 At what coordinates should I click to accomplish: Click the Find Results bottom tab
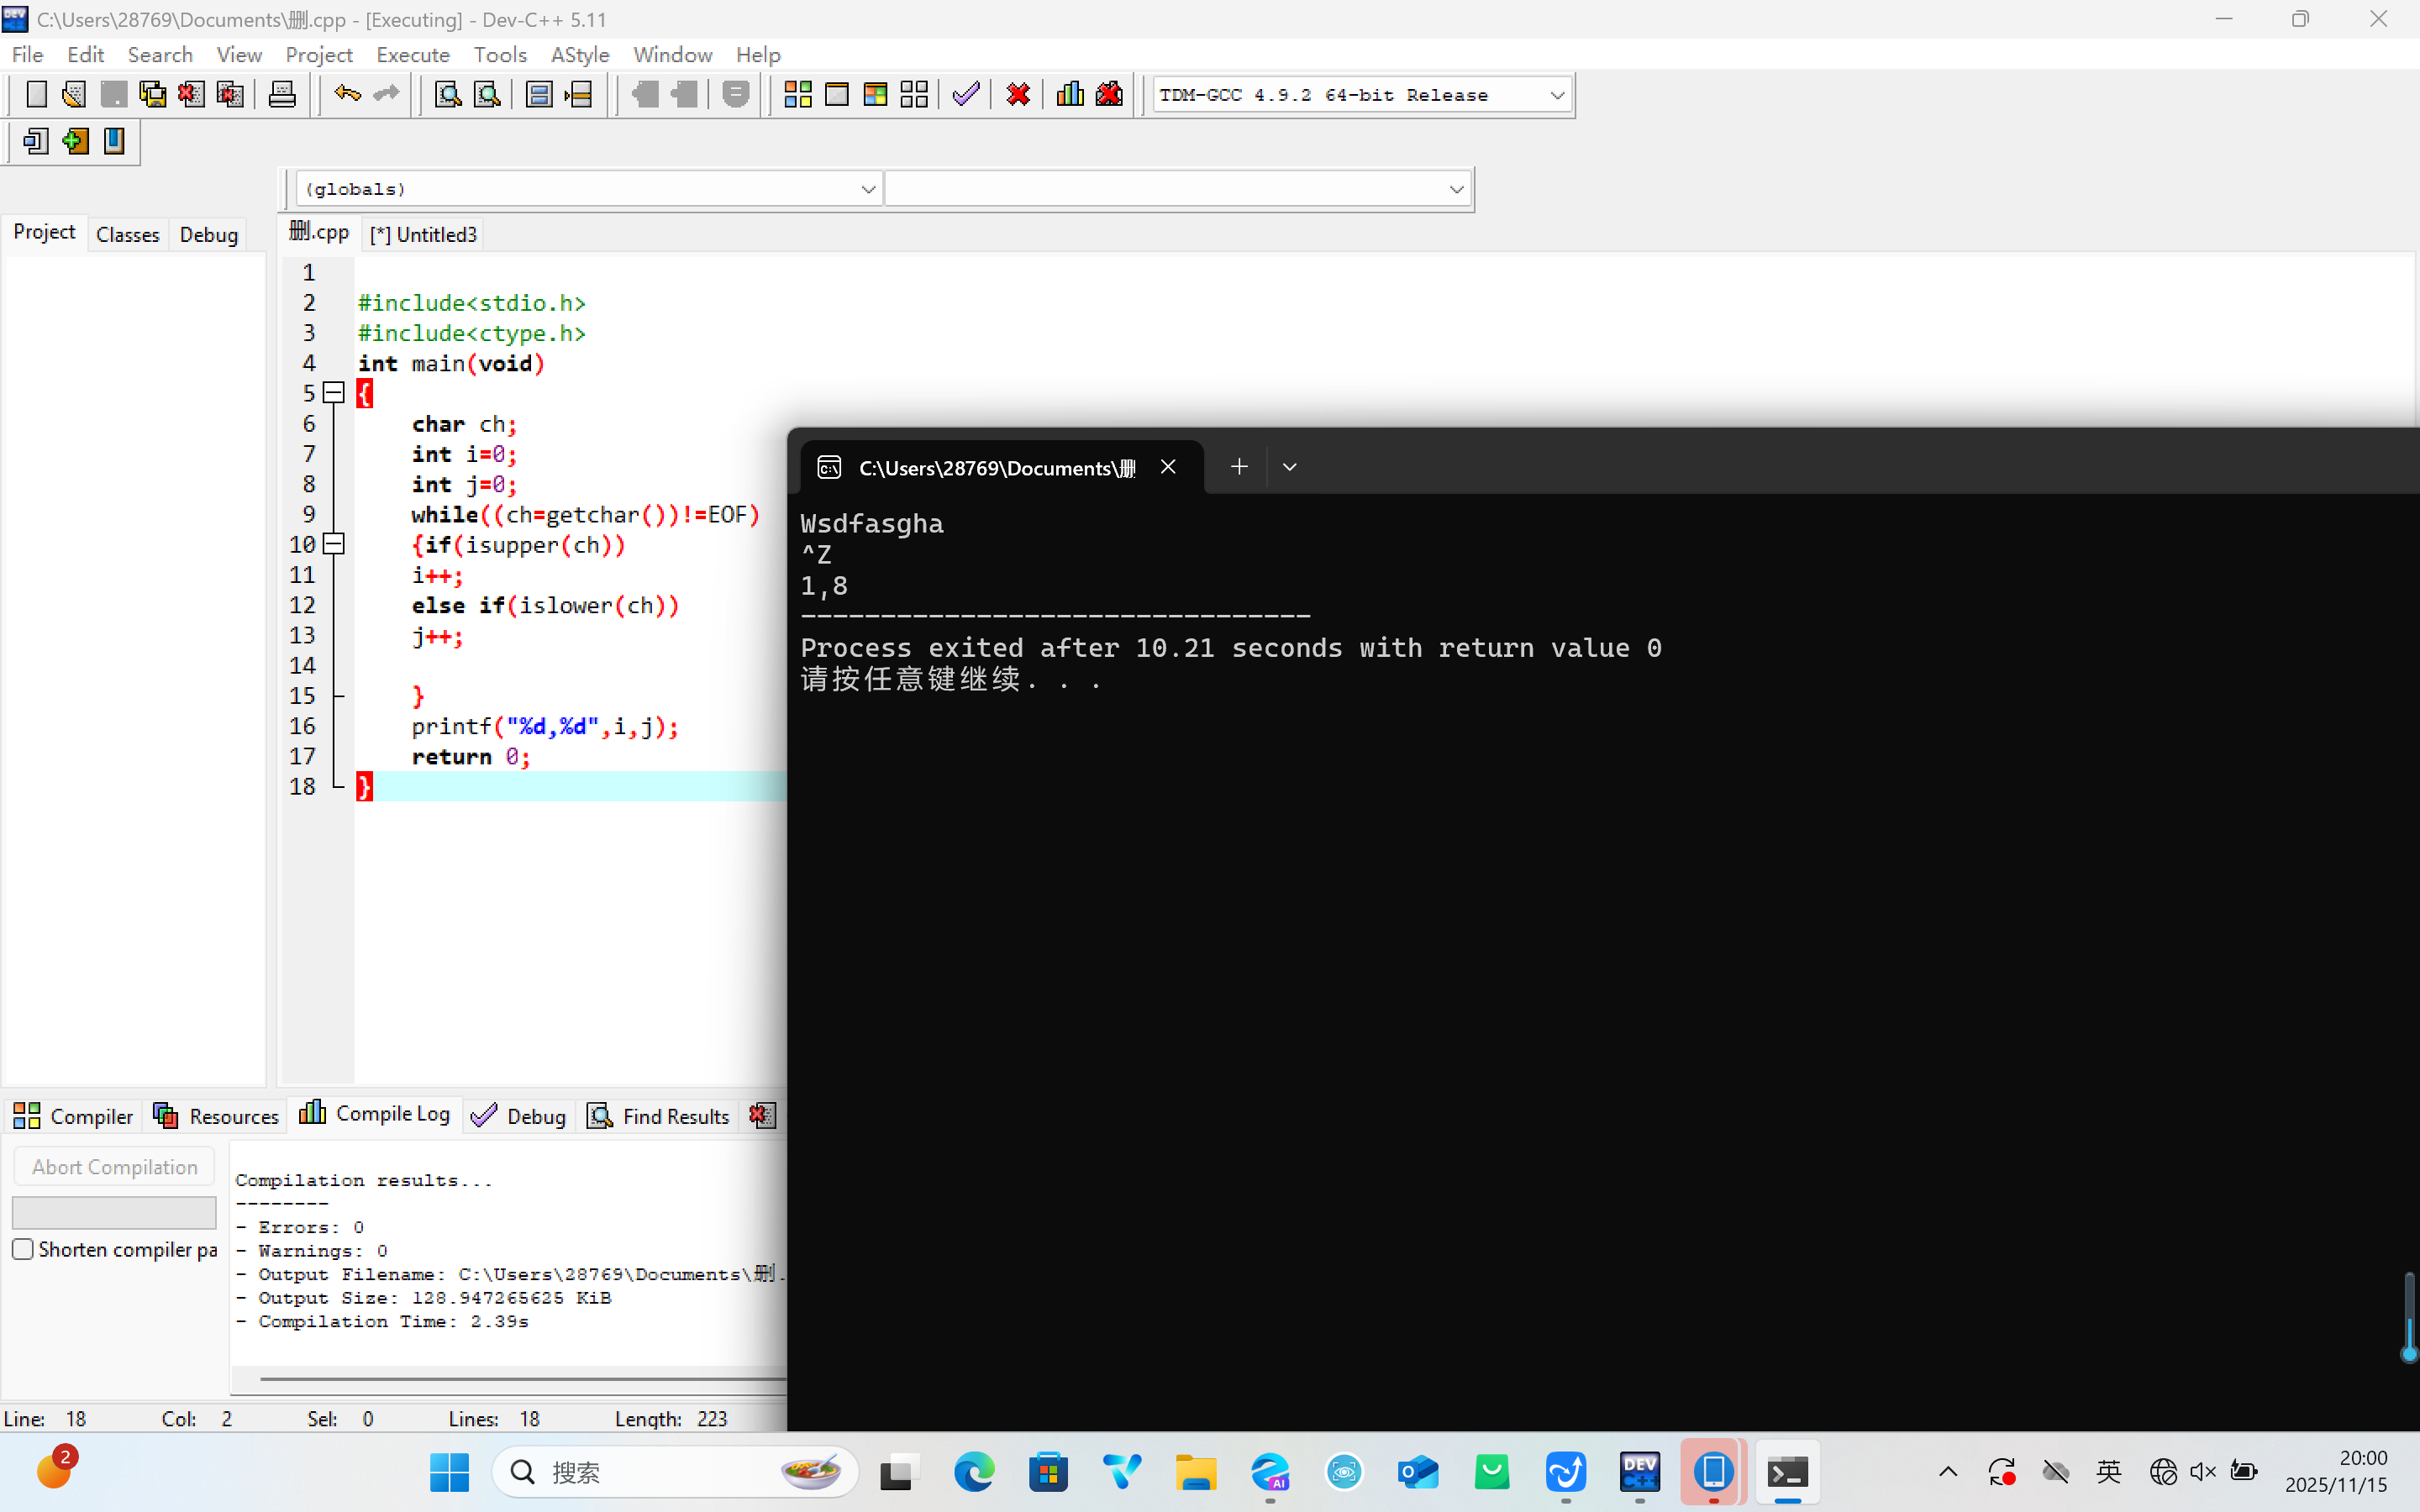click(x=659, y=1116)
